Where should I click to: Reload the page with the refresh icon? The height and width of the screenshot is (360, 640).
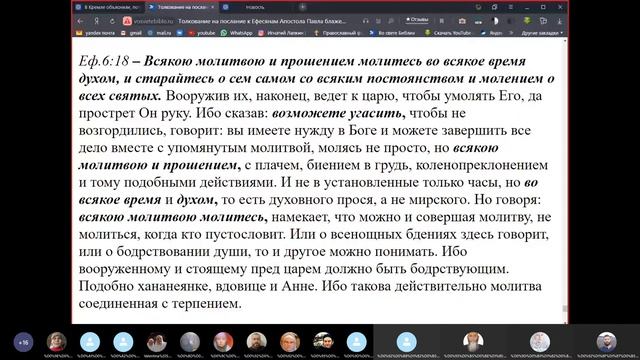click(x=112, y=21)
